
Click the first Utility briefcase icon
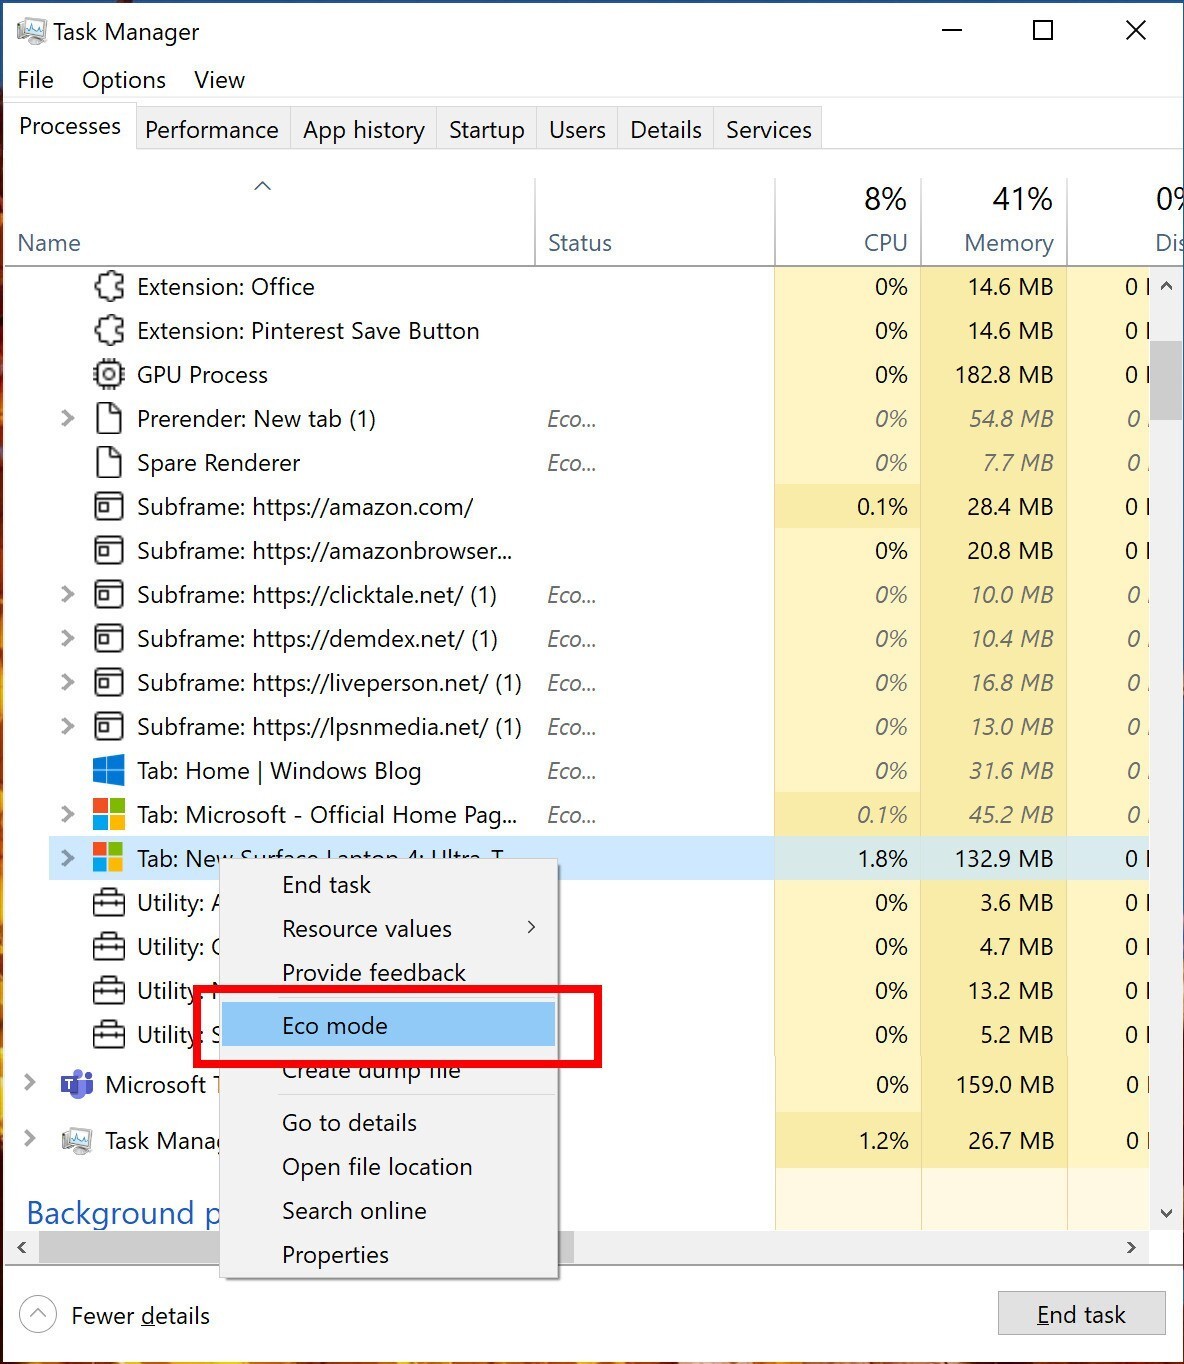[x=109, y=903]
